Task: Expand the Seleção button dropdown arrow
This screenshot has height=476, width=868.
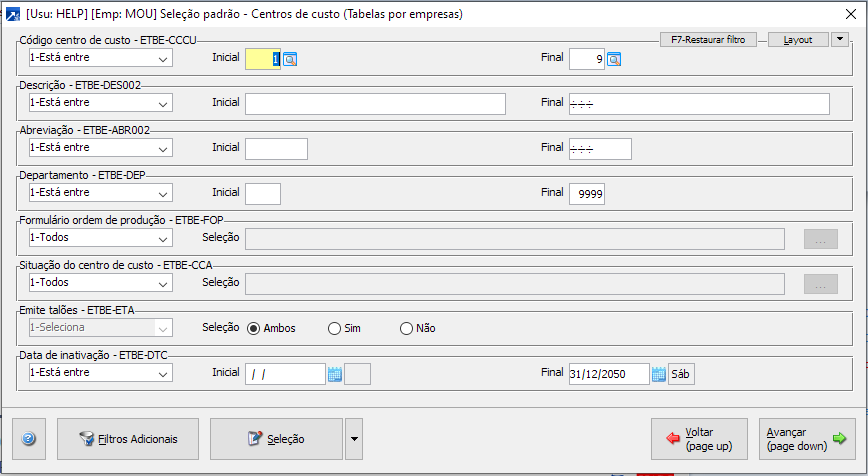Action: tap(354, 439)
